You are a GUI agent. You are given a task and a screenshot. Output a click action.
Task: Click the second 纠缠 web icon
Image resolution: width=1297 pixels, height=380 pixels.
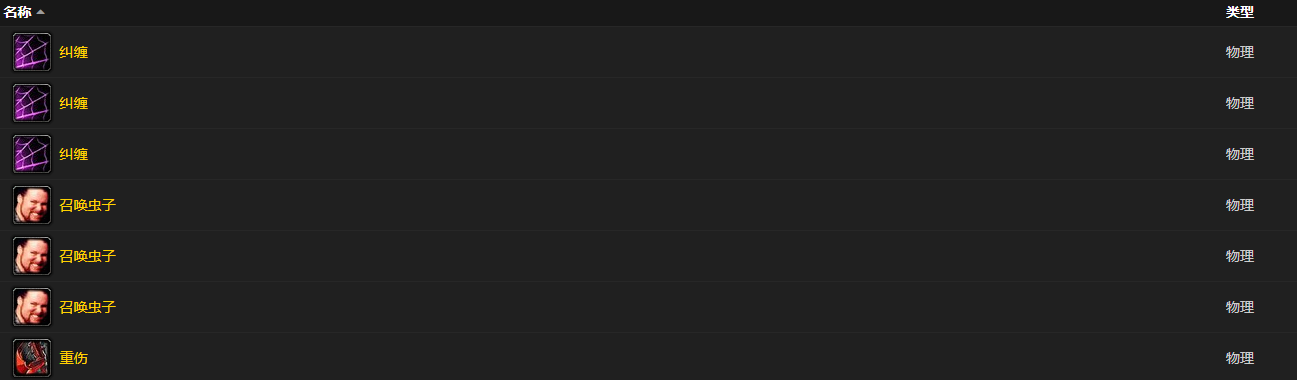[x=32, y=103]
